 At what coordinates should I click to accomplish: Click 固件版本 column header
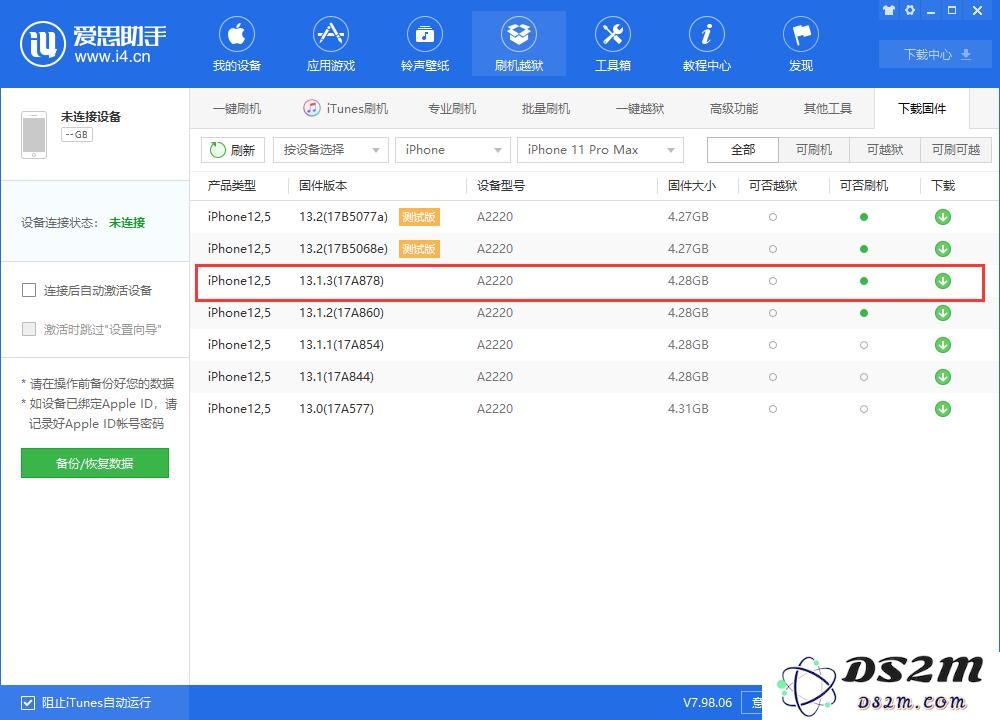(x=323, y=186)
